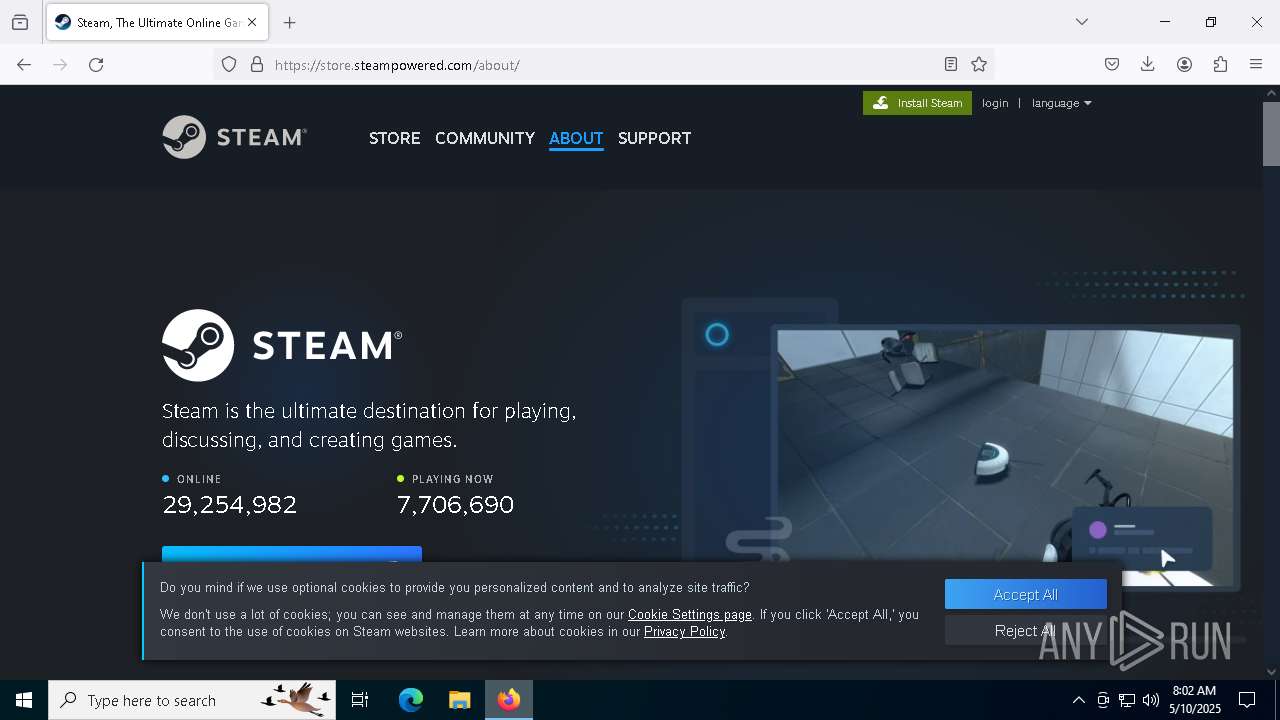Open the SUPPORT menu item

[654, 138]
